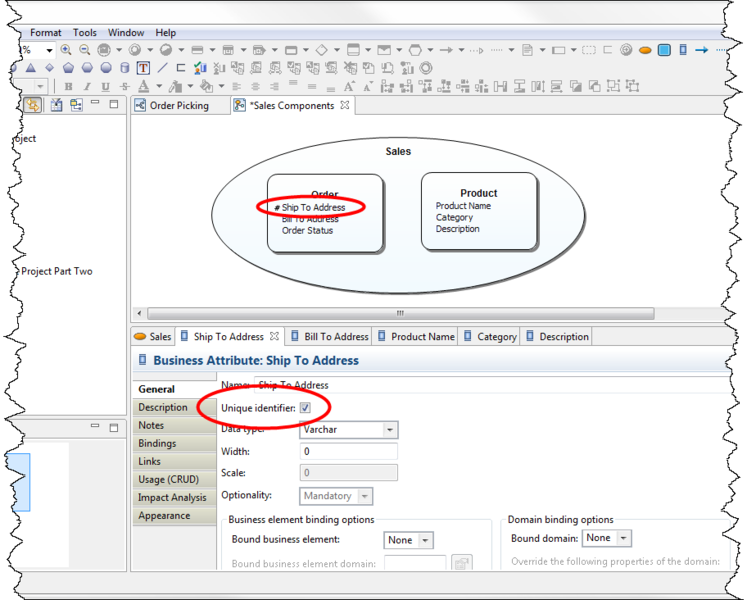Click the Underline formatting icon

105,86
